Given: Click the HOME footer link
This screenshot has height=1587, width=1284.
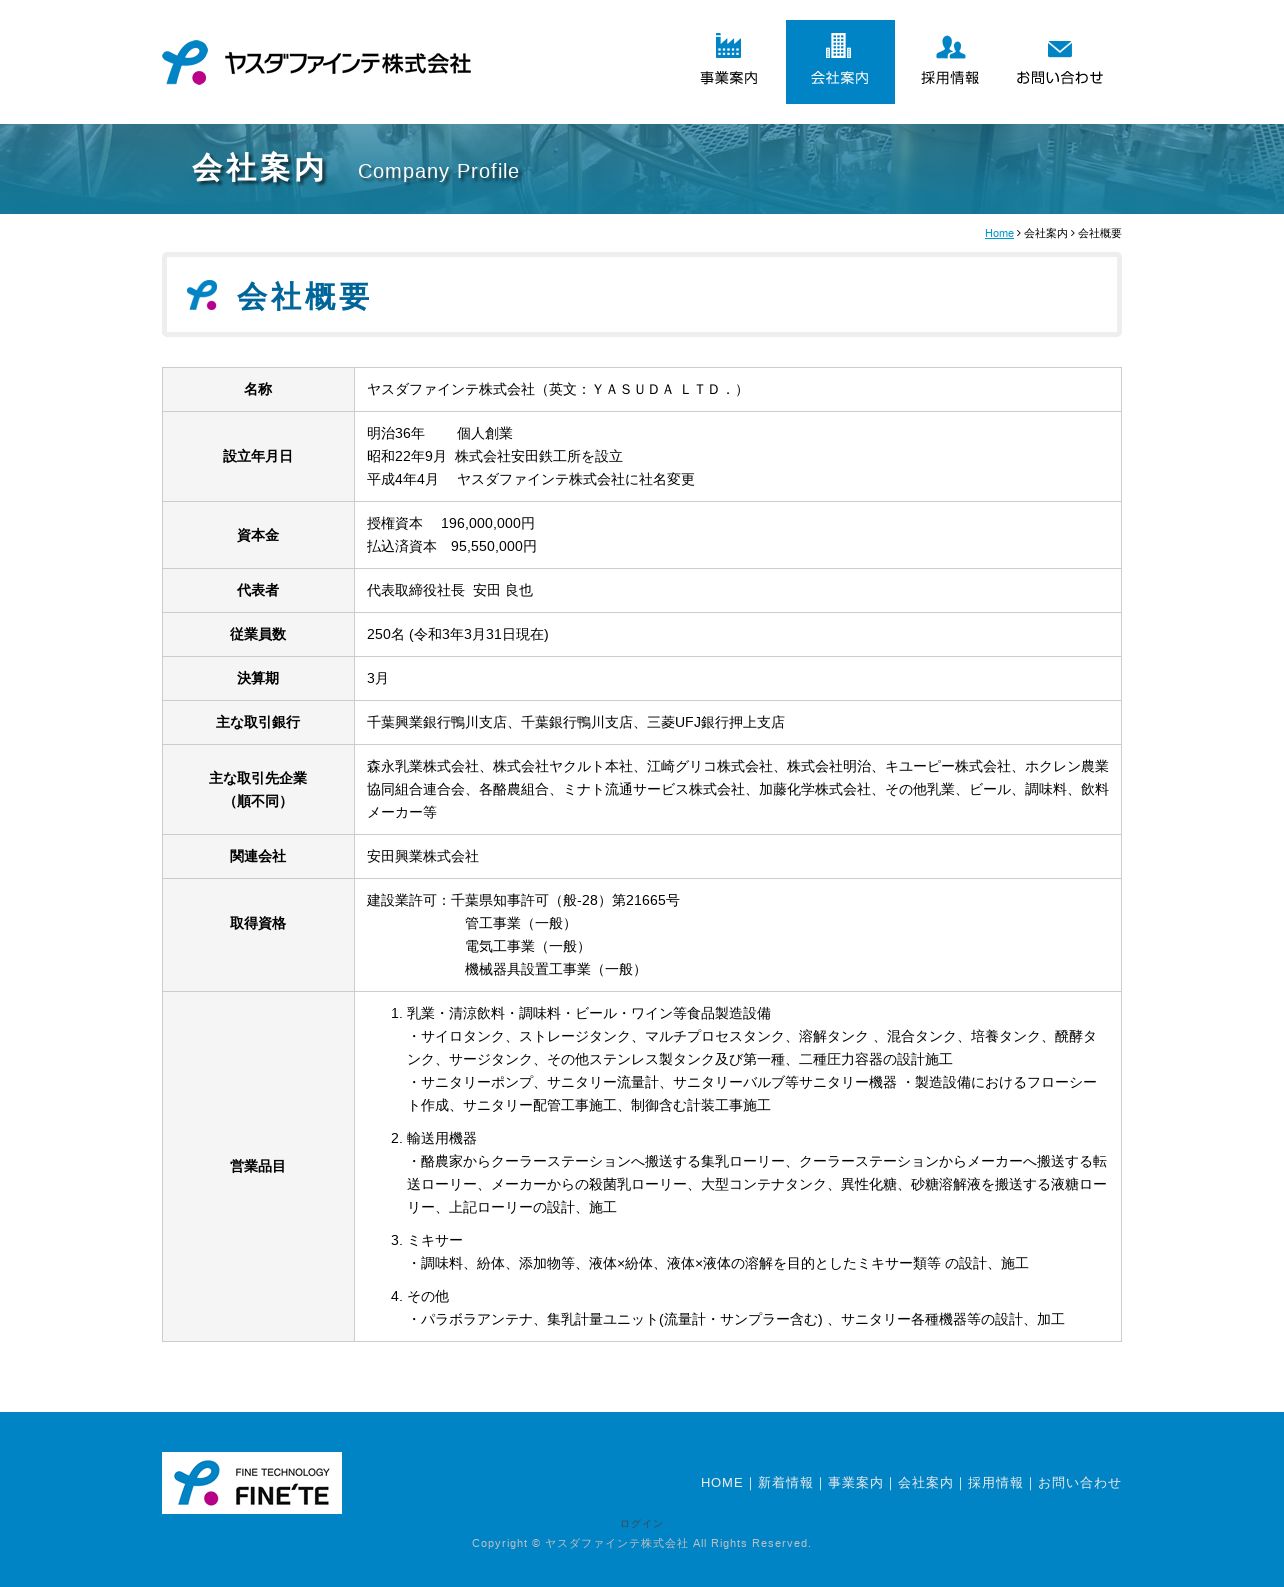Looking at the screenshot, I should pyautogui.click(x=722, y=1483).
